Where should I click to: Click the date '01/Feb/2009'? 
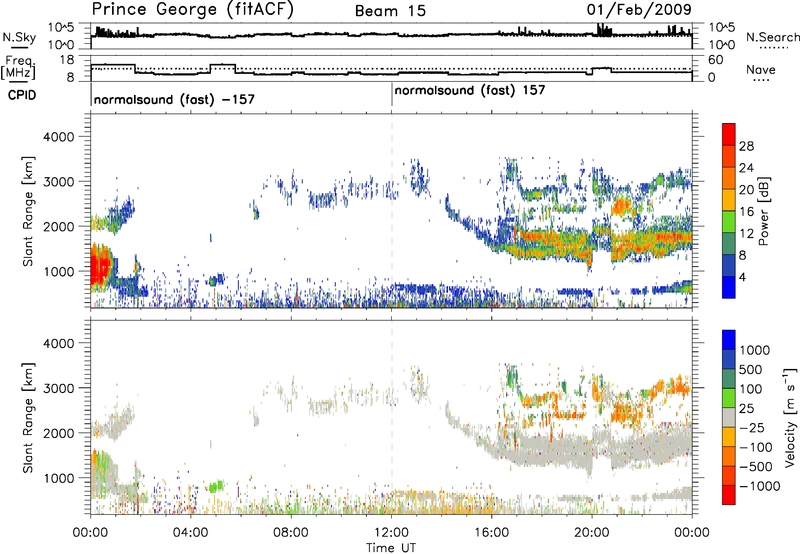(640, 10)
